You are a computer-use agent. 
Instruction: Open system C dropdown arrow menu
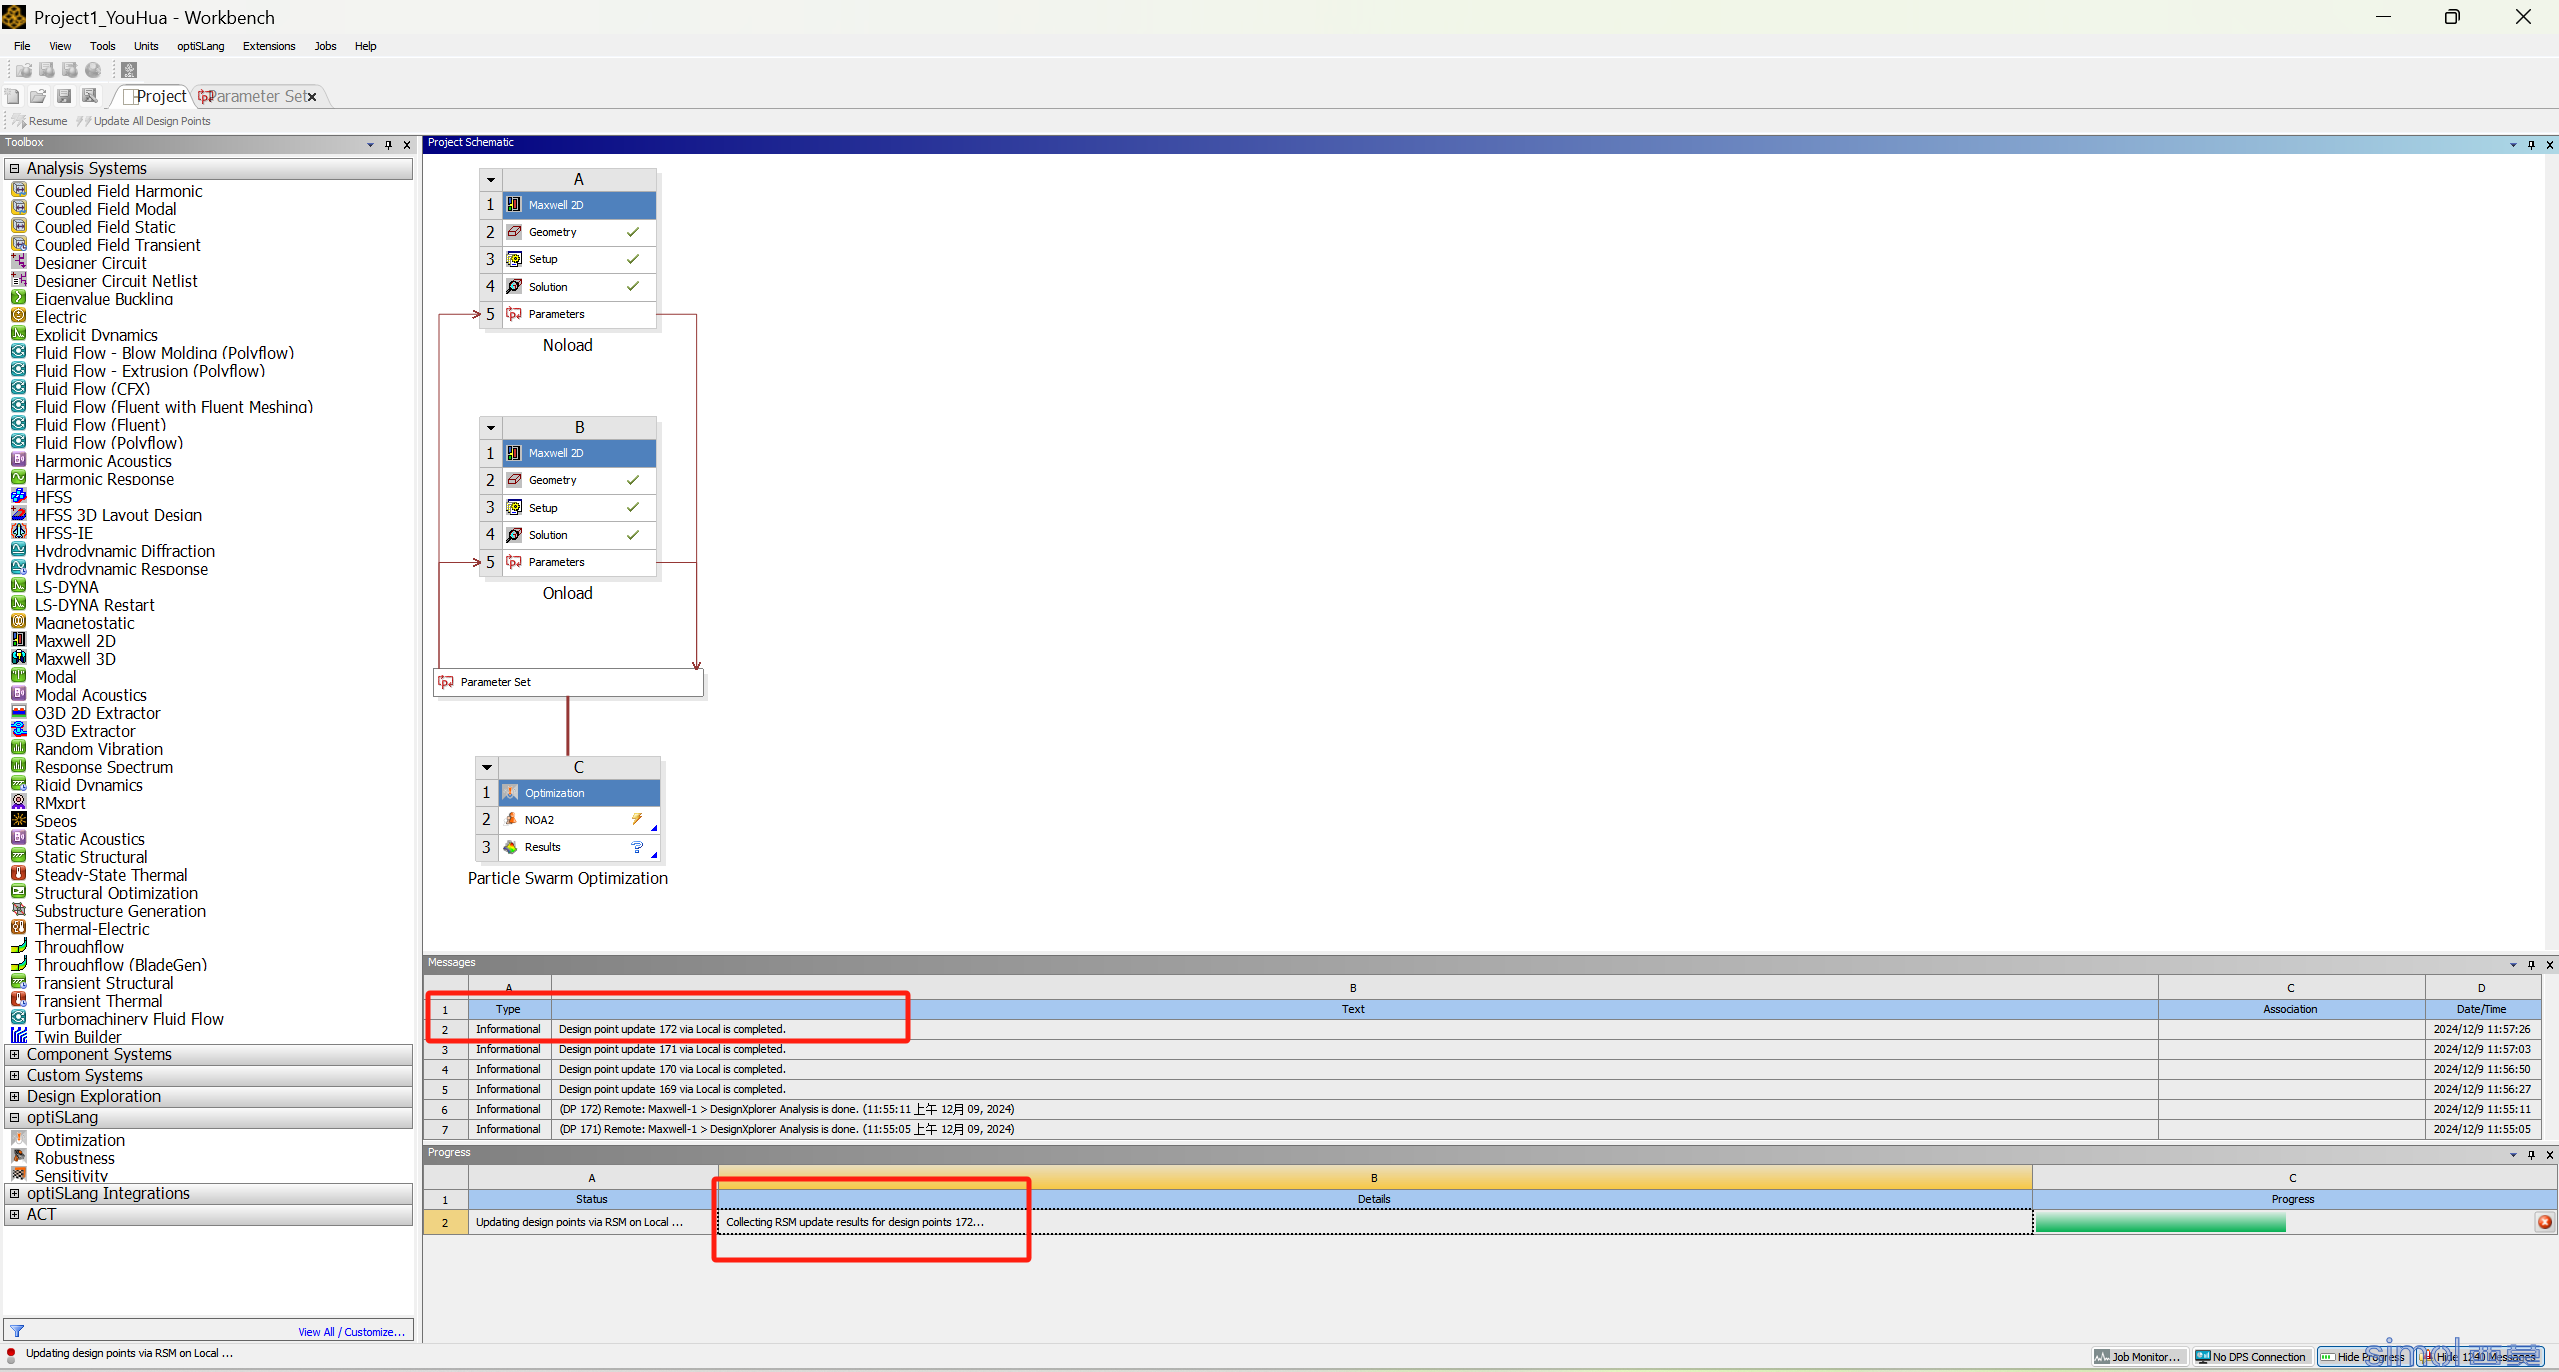(487, 768)
